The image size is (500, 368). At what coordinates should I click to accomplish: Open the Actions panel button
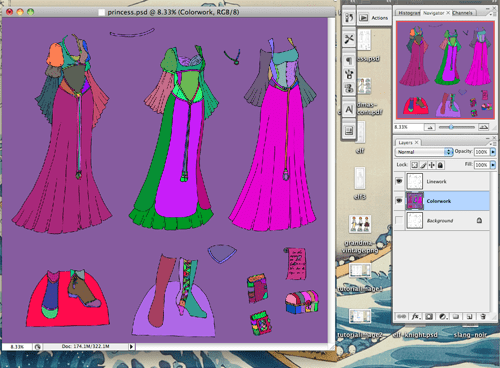(373, 18)
